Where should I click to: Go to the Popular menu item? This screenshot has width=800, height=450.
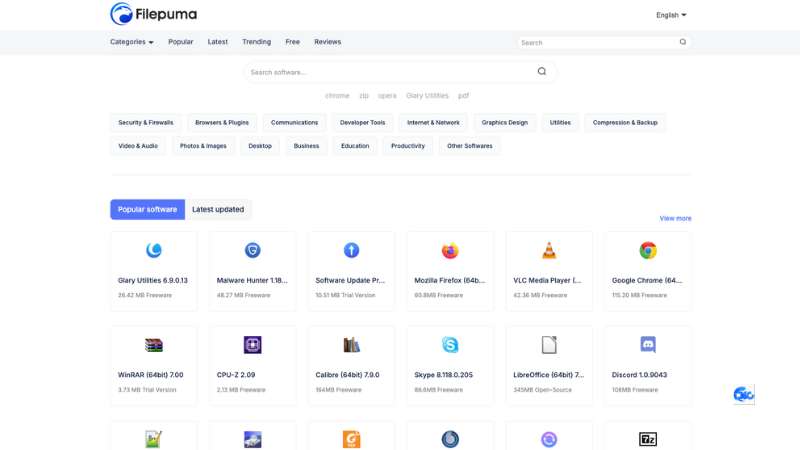(x=181, y=42)
